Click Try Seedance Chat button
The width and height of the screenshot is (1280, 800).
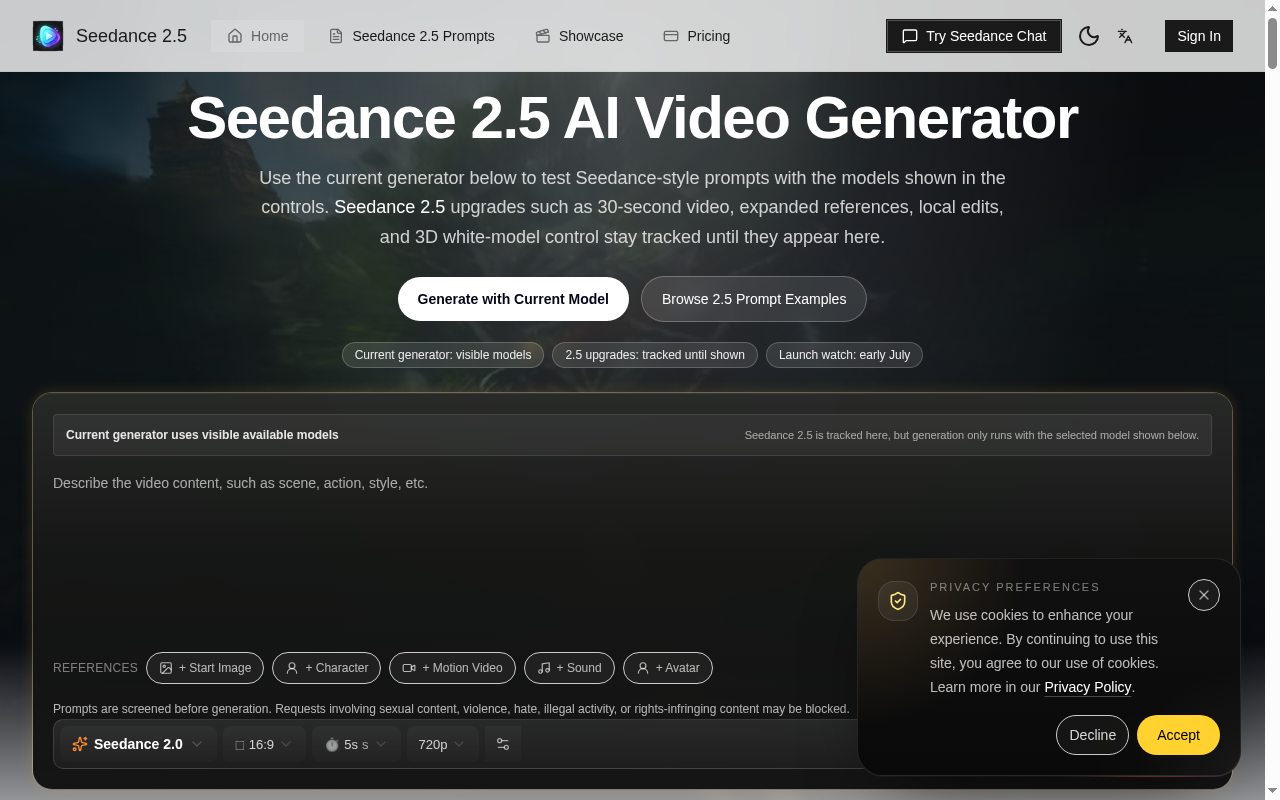974,36
